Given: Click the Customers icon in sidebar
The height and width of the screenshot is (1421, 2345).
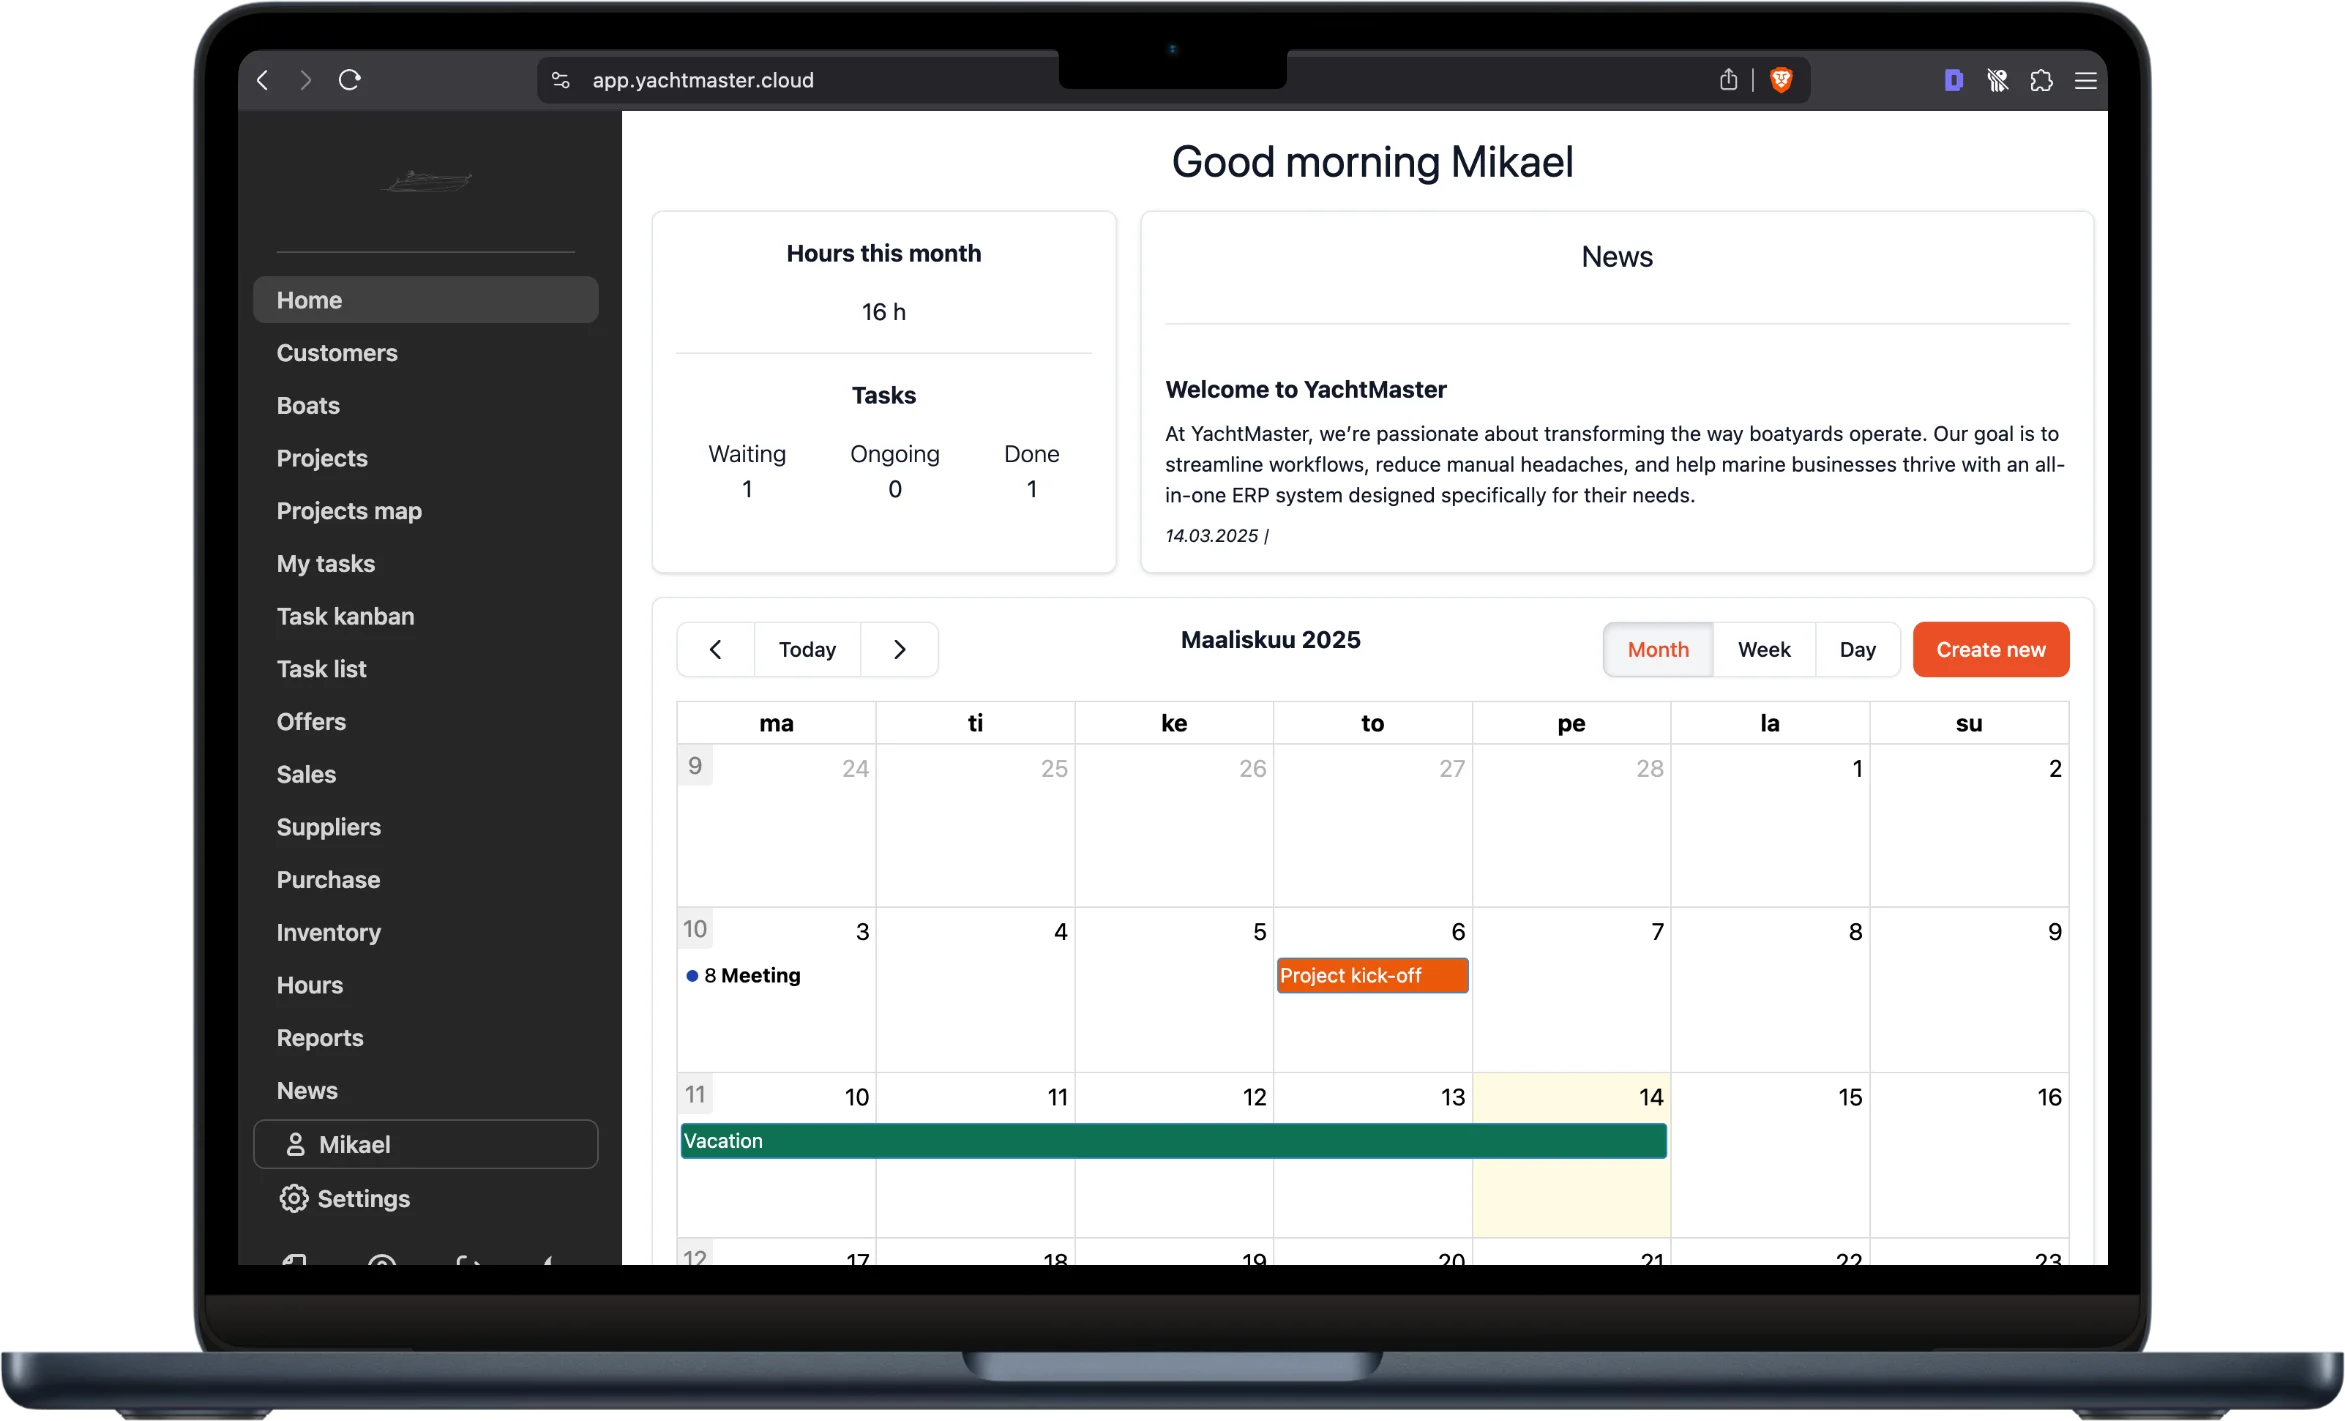Looking at the screenshot, I should (335, 352).
